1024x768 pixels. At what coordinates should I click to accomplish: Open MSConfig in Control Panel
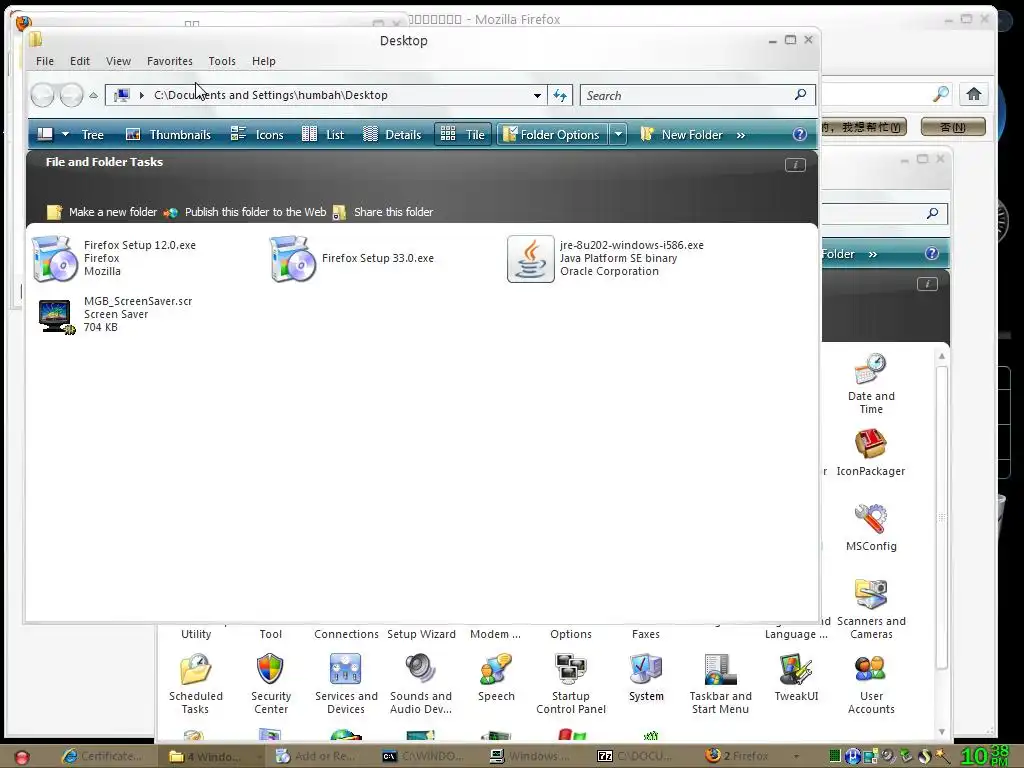(x=871, y=528)
